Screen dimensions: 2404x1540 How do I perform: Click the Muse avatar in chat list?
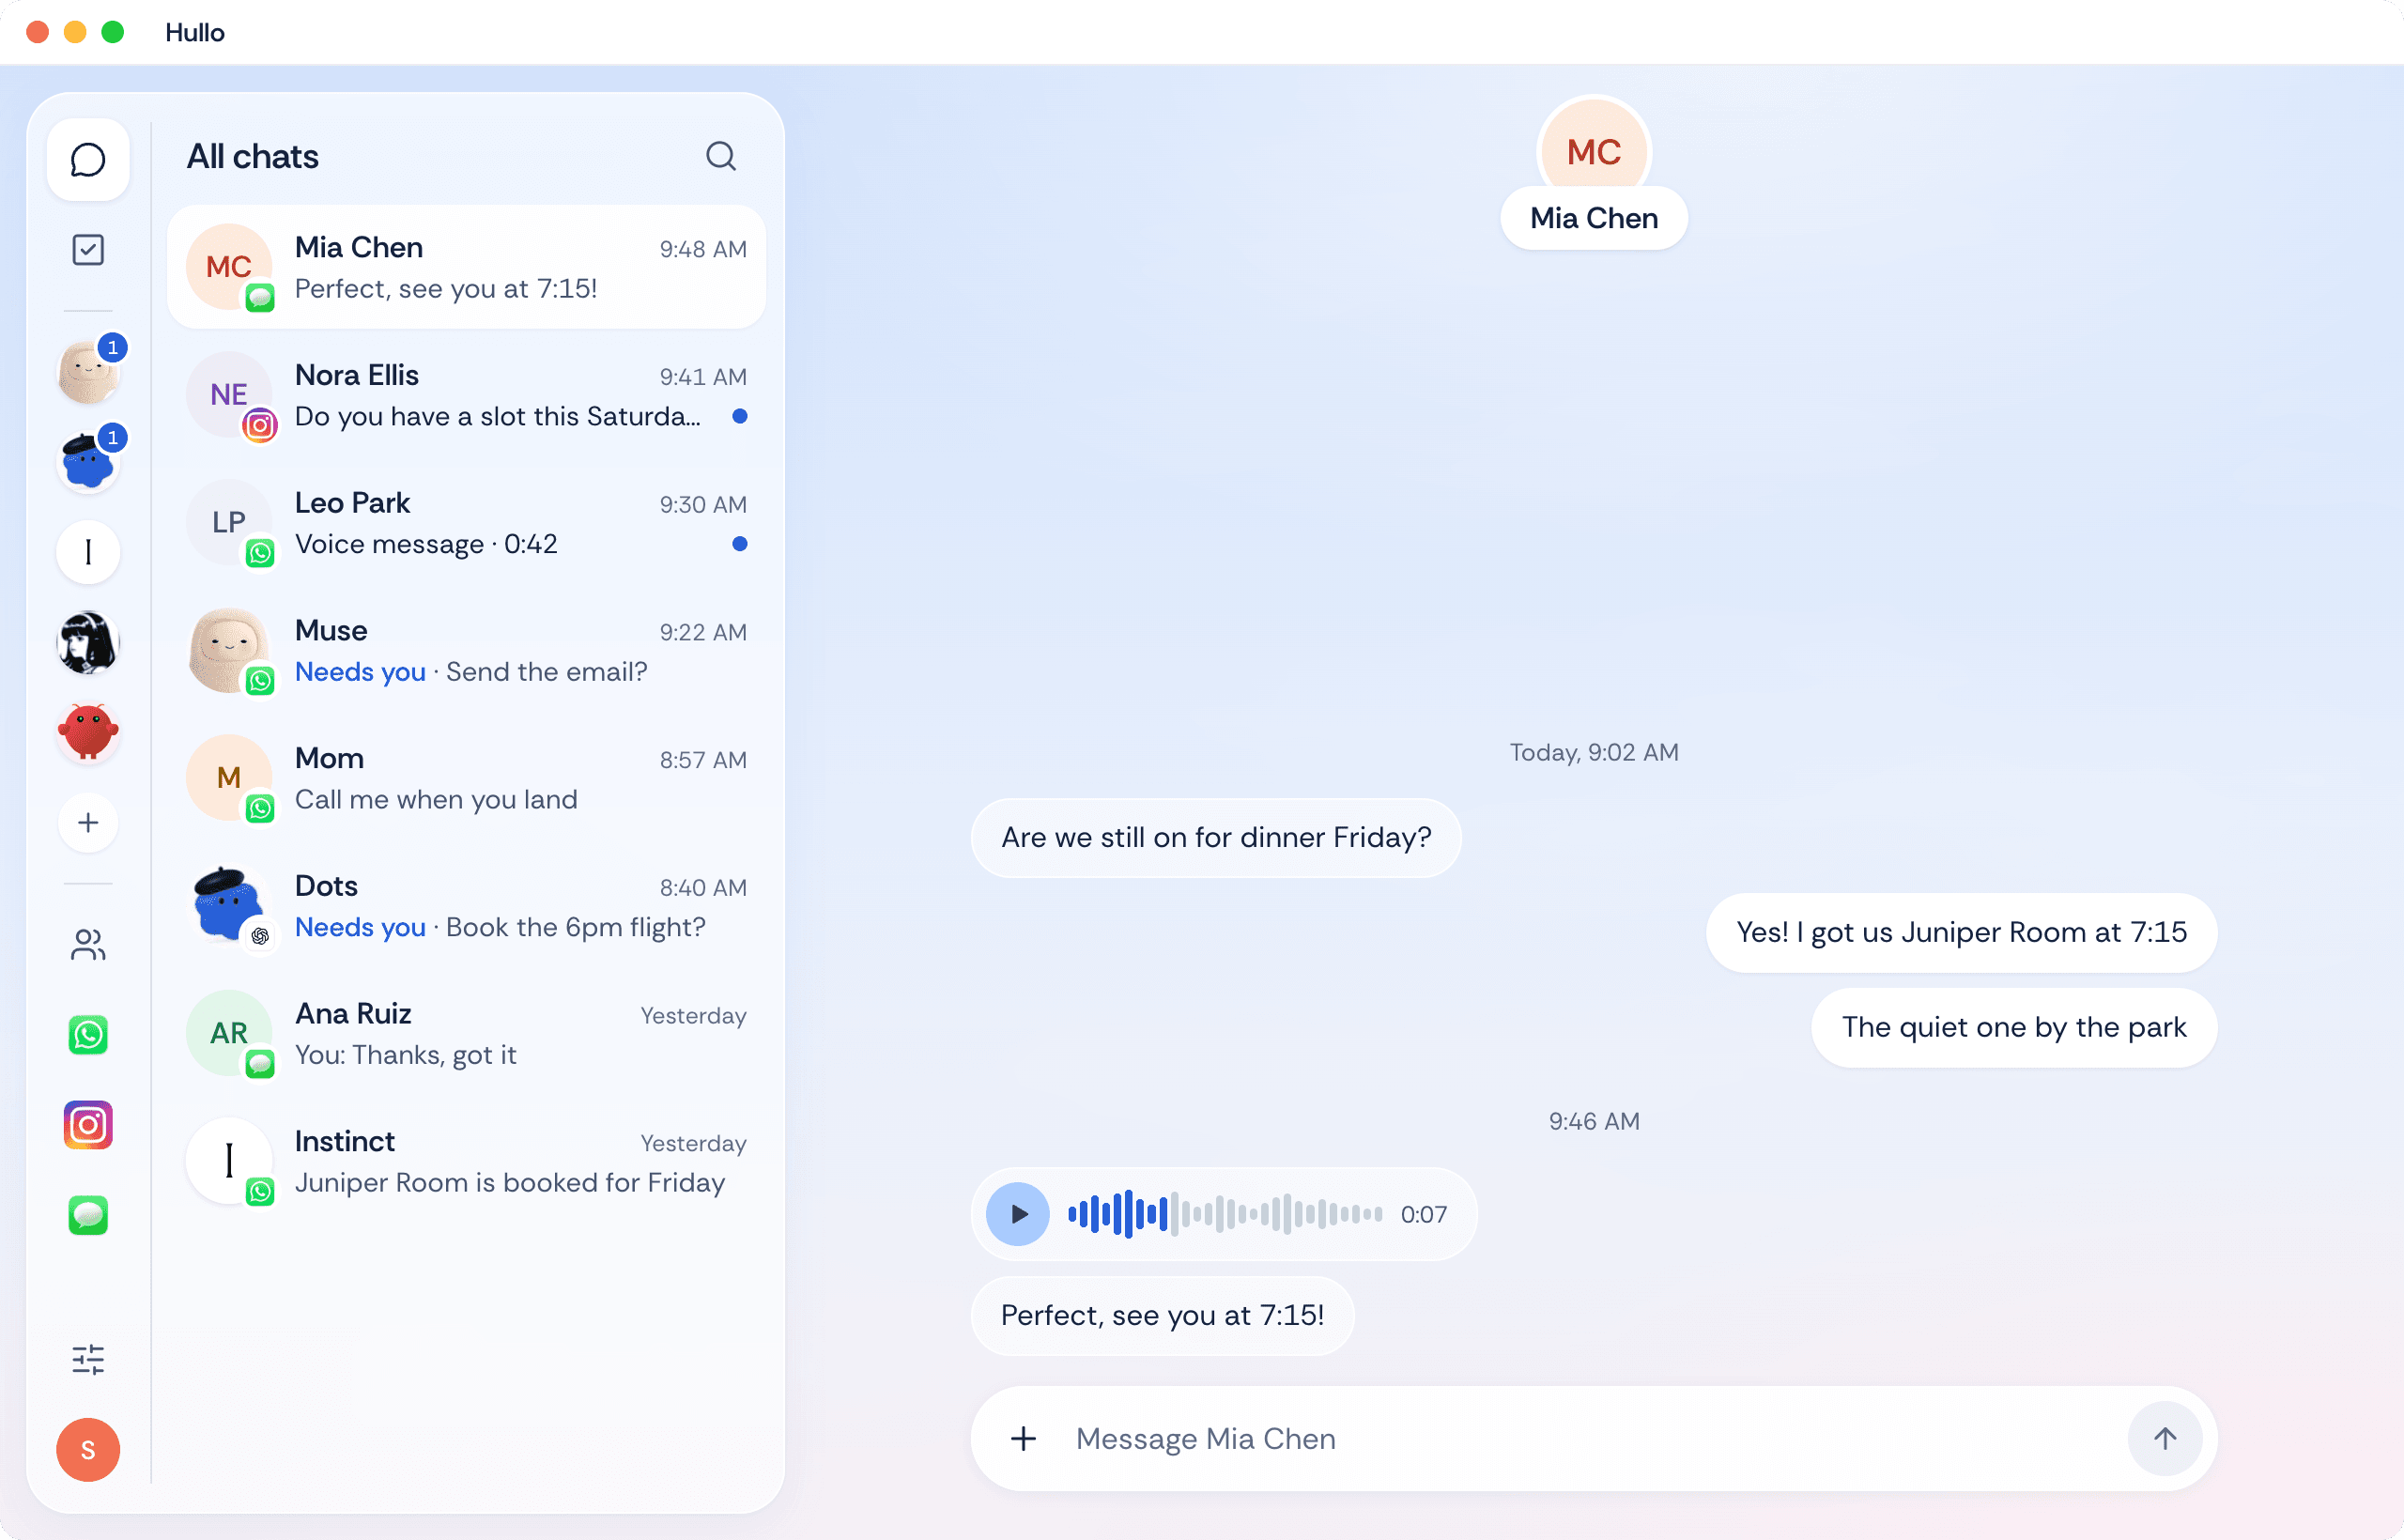pyautogui.click(x=229, y=650)
